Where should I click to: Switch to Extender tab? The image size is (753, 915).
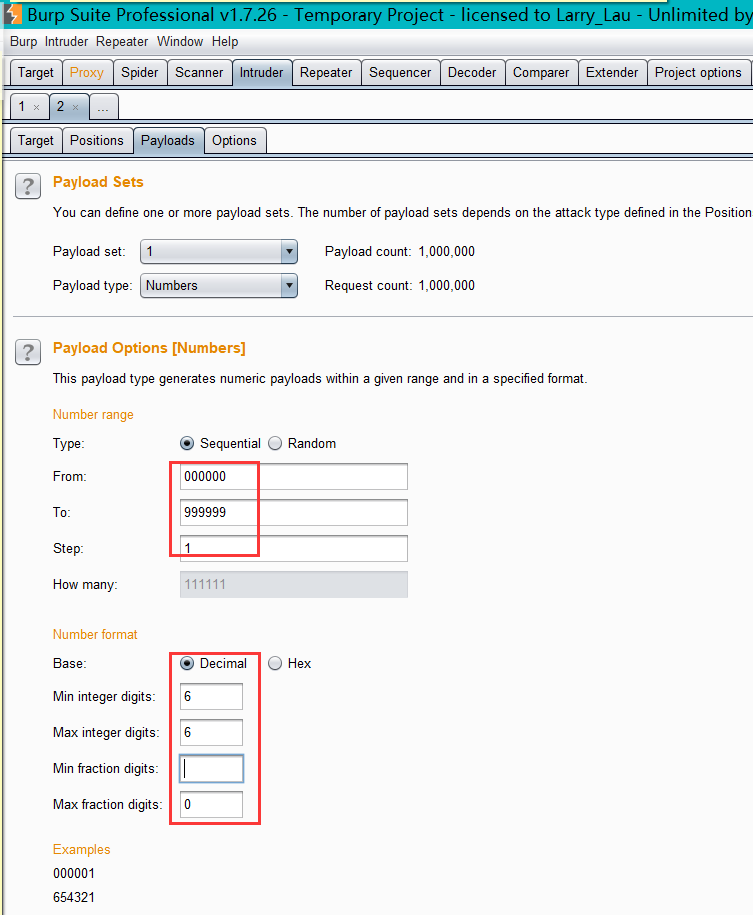click(x=612, y=72)
